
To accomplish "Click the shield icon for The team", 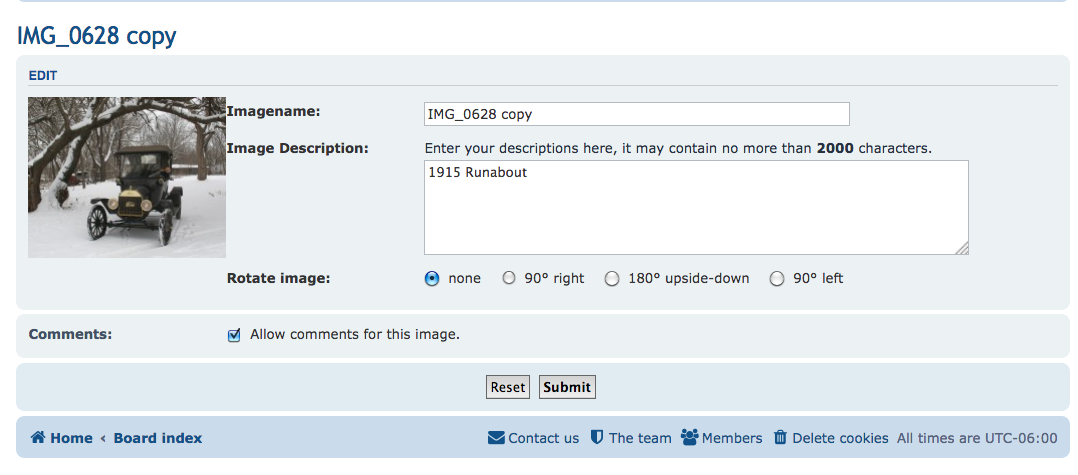I will [x=596, y=438].
